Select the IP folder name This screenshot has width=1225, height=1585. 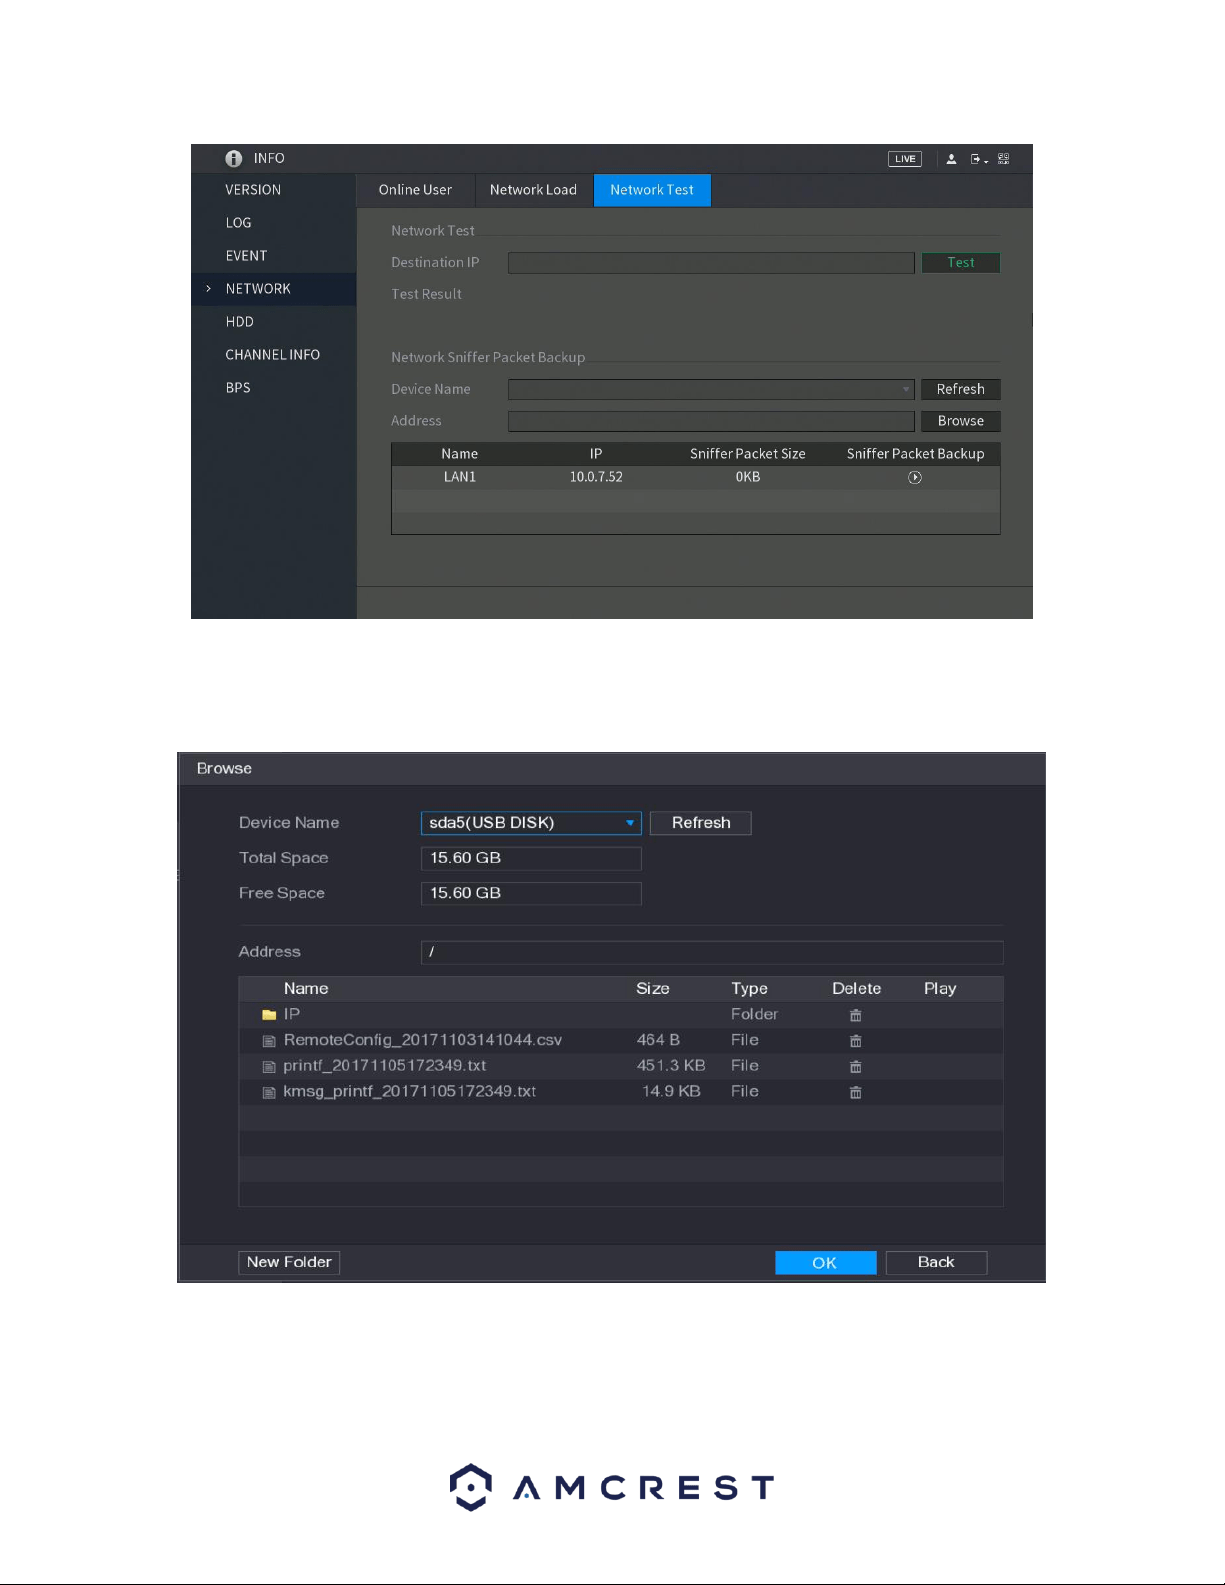pos(292,1014)
